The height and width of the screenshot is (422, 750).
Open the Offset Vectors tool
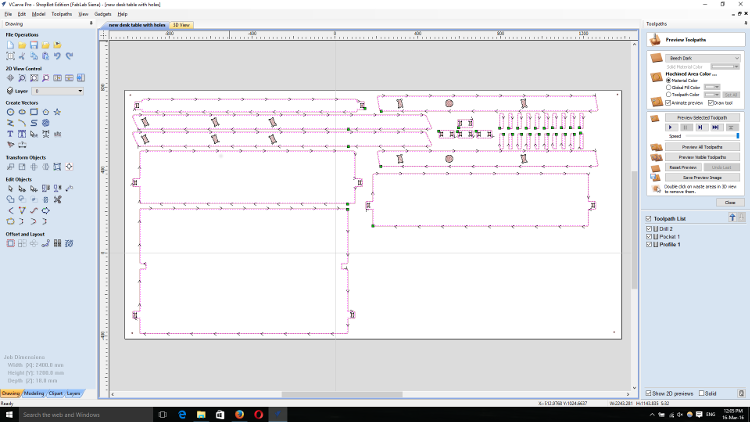pyautogui.click(x=11, y=244)
